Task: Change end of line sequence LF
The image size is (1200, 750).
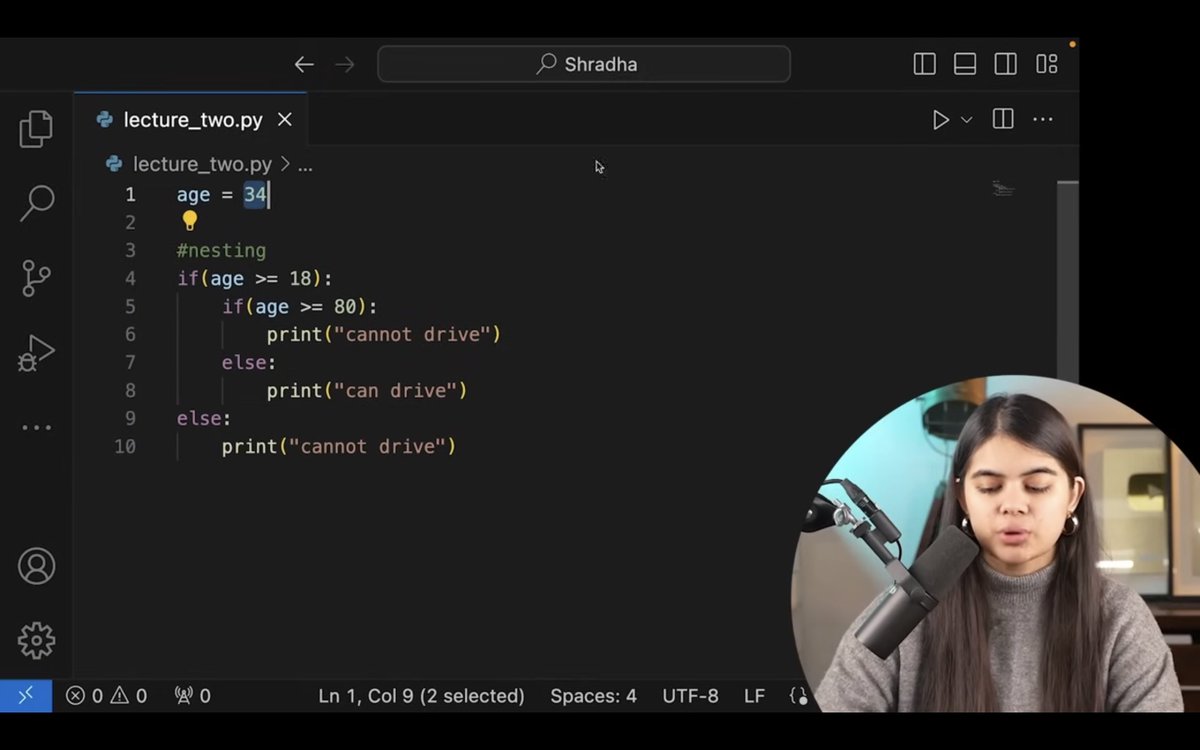Action: pyautogui.click(x=754, y=696)
